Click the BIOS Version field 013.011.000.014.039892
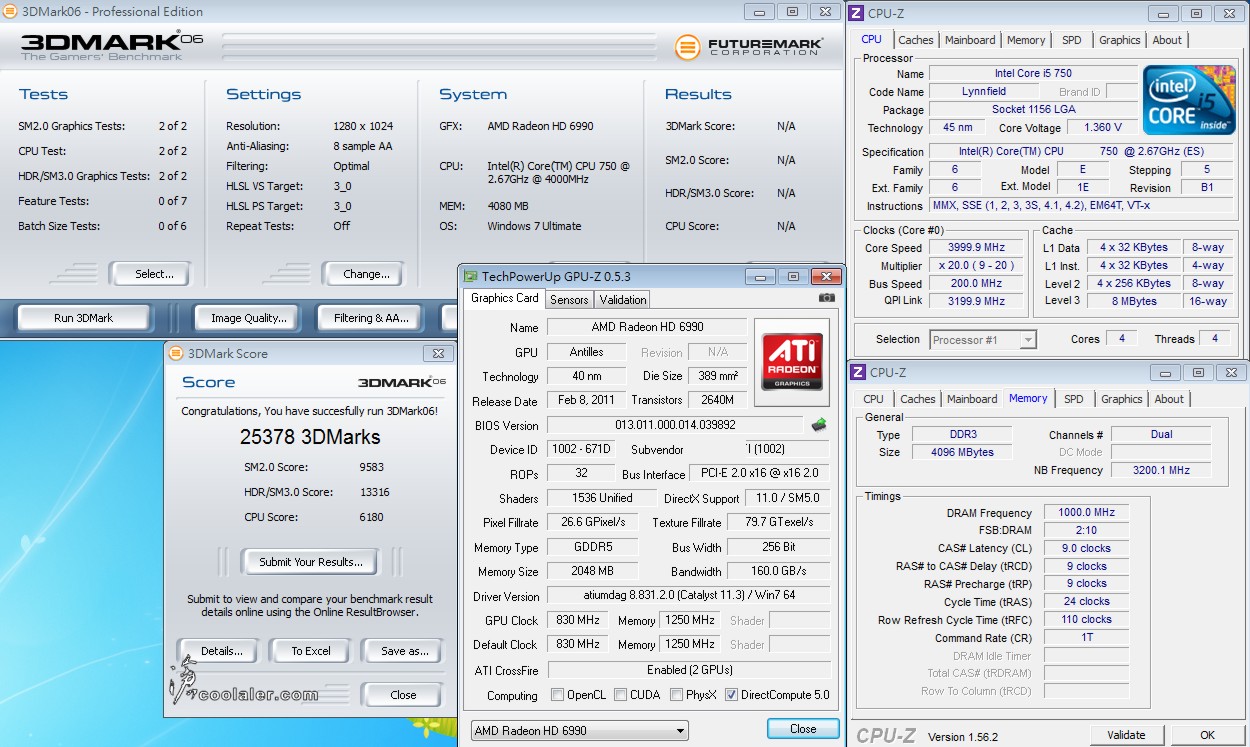1250x747 pixels. (675, 425)
